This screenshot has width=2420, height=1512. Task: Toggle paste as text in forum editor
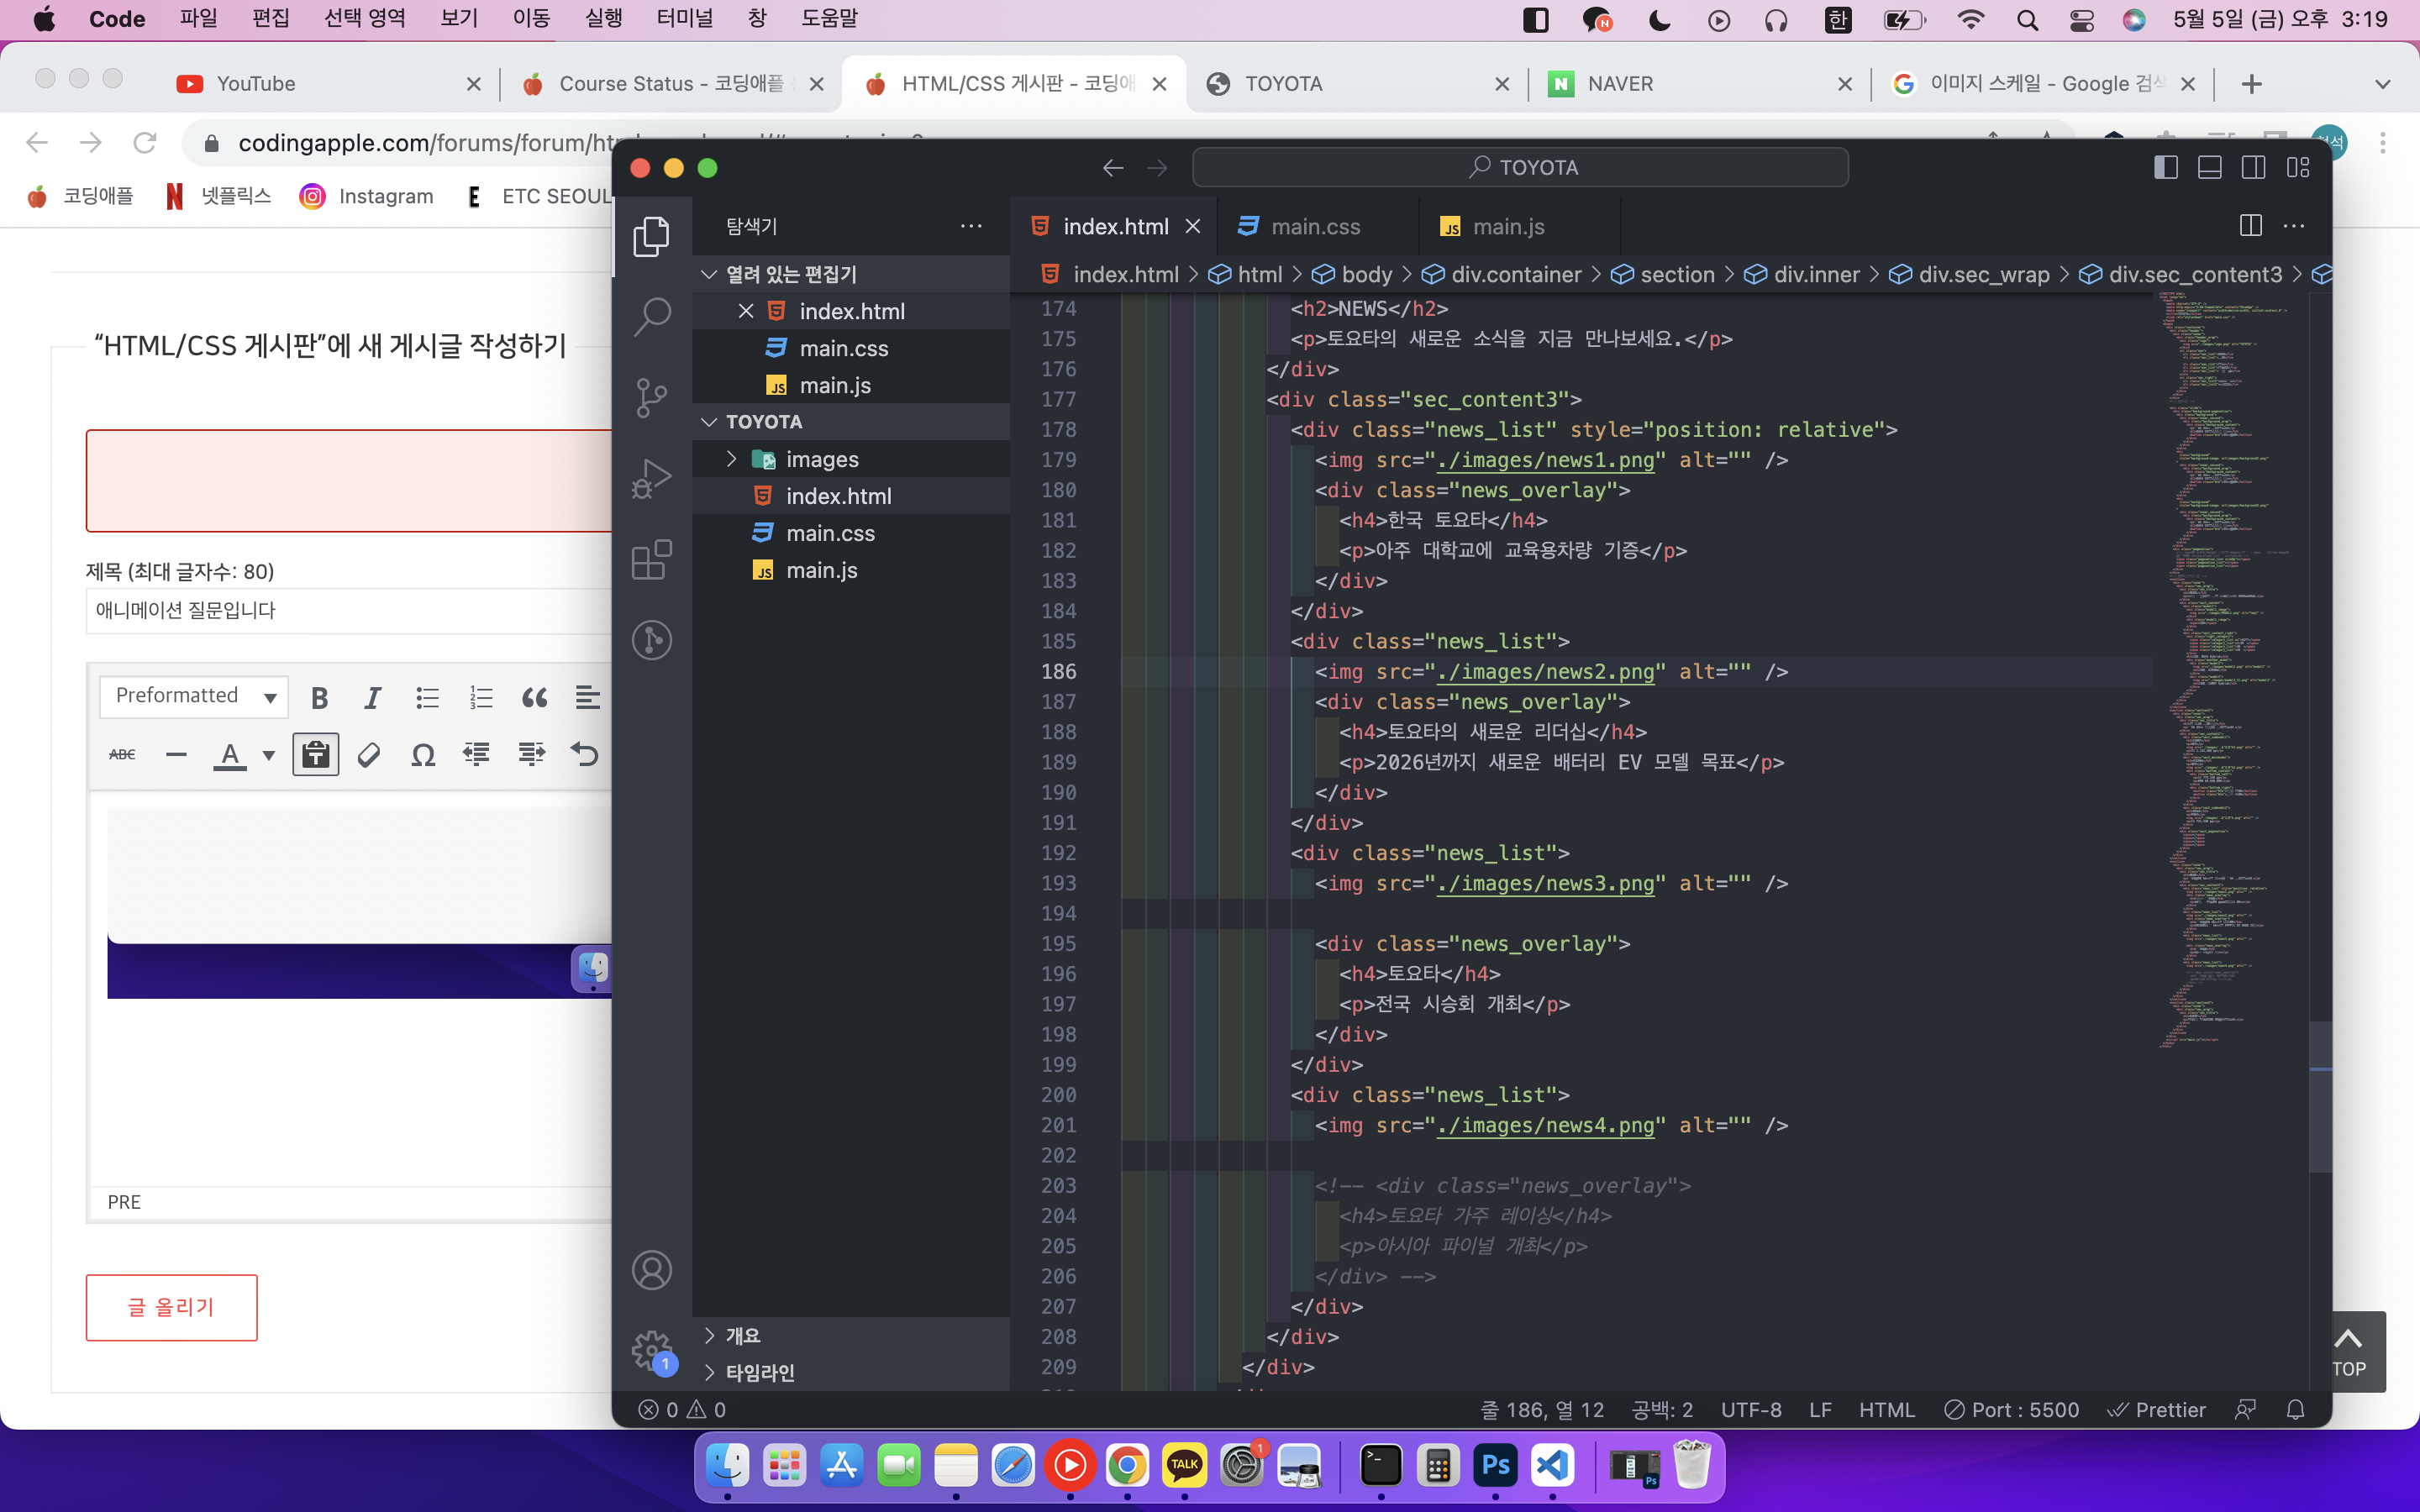point(315,754)
